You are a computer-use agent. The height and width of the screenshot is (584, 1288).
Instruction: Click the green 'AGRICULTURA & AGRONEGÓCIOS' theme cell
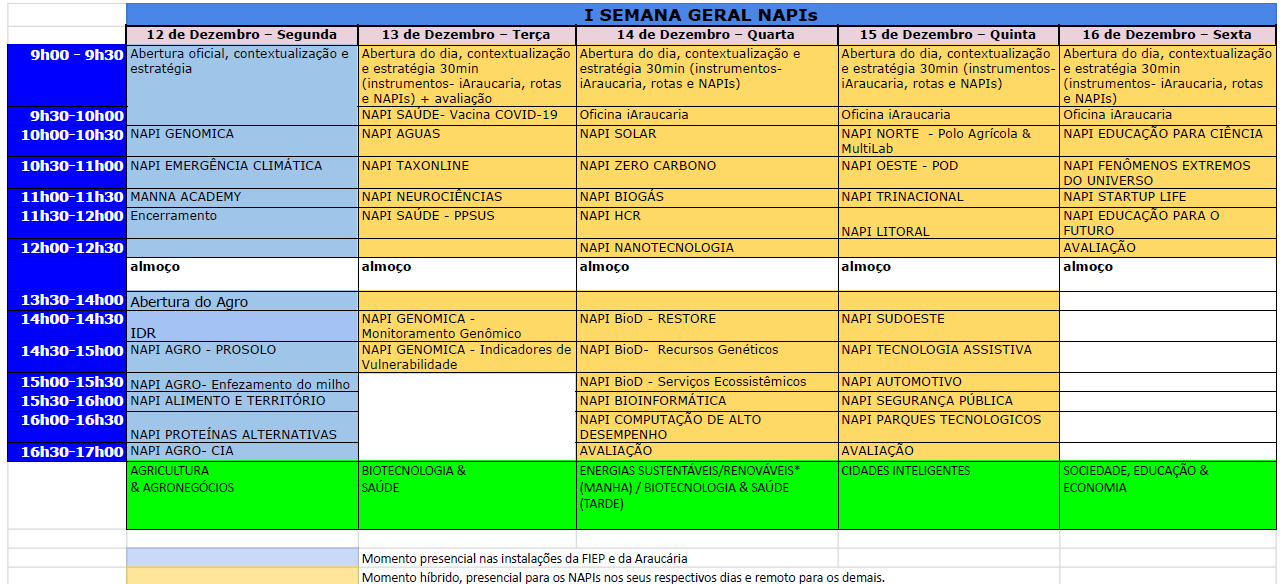click(x=243, y=495)
